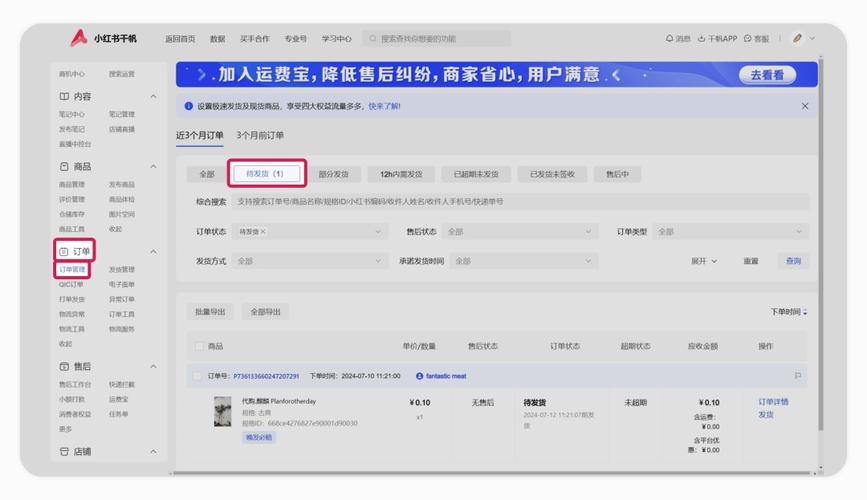This screenshot has width=867, height=500.
Task: Click the 小红书千帆 logo icon
Action: pyautogui.click(x=79, y=38)
